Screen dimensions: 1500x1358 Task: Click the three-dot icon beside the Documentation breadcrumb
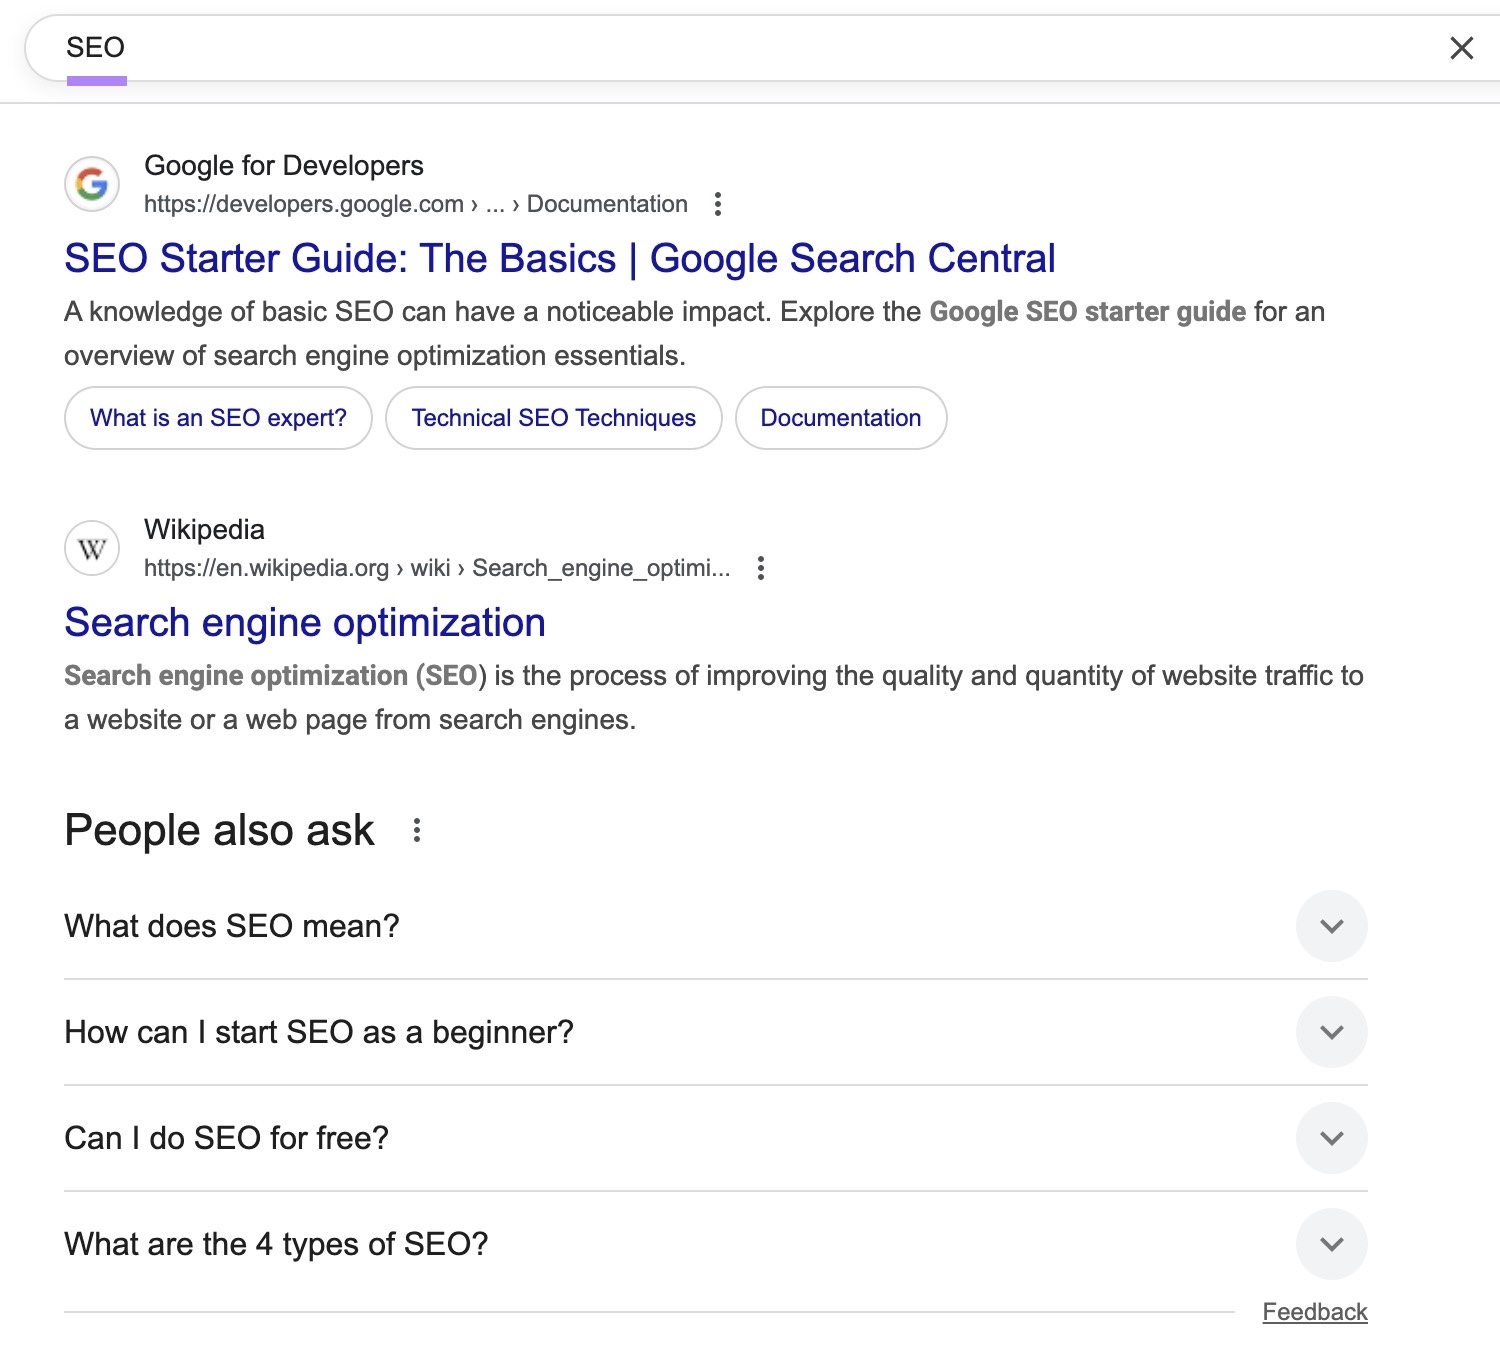click(718, 203)
